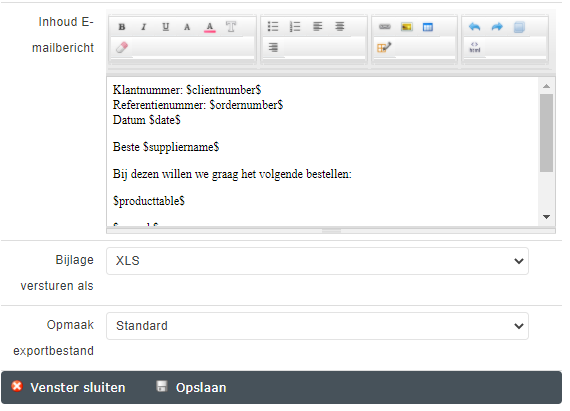Insert a numbered list
570x411 pixels.
click(295, 27)
